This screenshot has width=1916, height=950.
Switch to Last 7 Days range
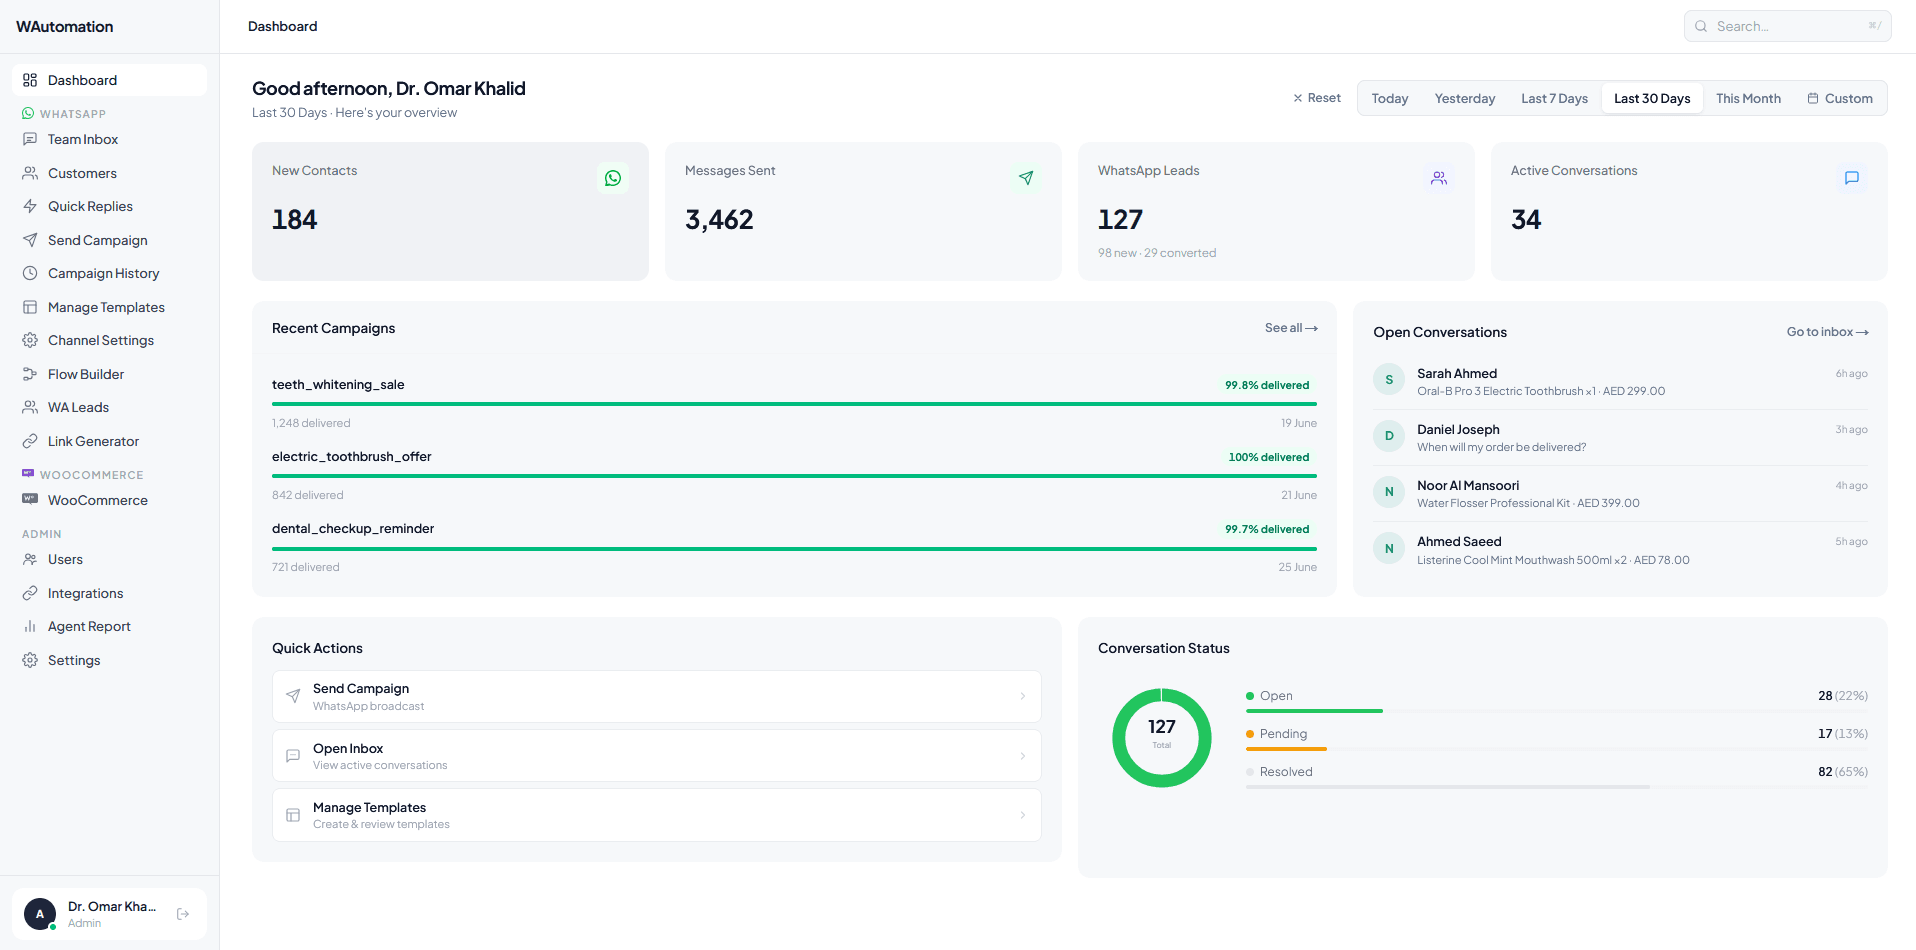[1555, 98]
